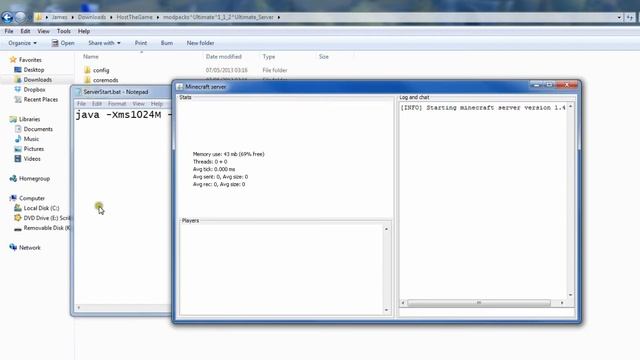Select the coremods folder icon
This screenshot has width=640, height=360.
tap(87, 80)
